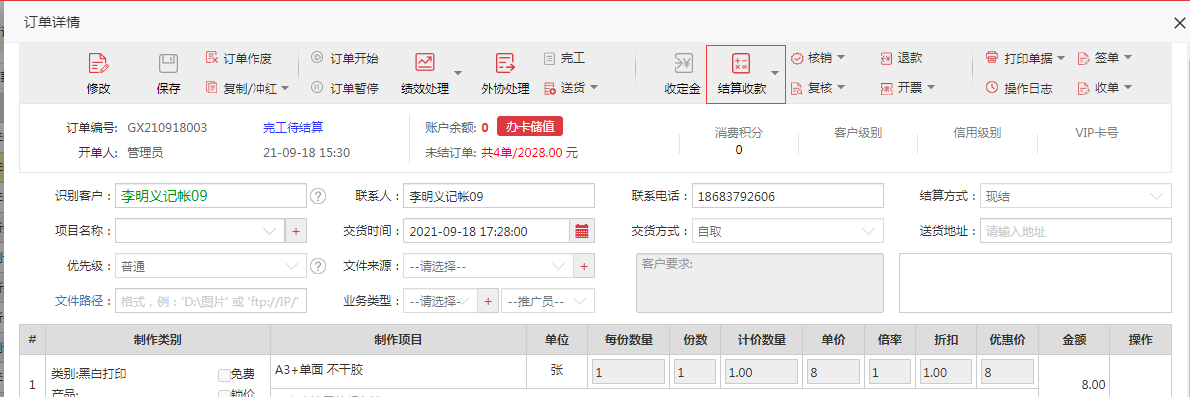Start the order via 订单开始
Image resolution: width=1190 pixels, height=397 pixels.
click(x=345, y=58)
